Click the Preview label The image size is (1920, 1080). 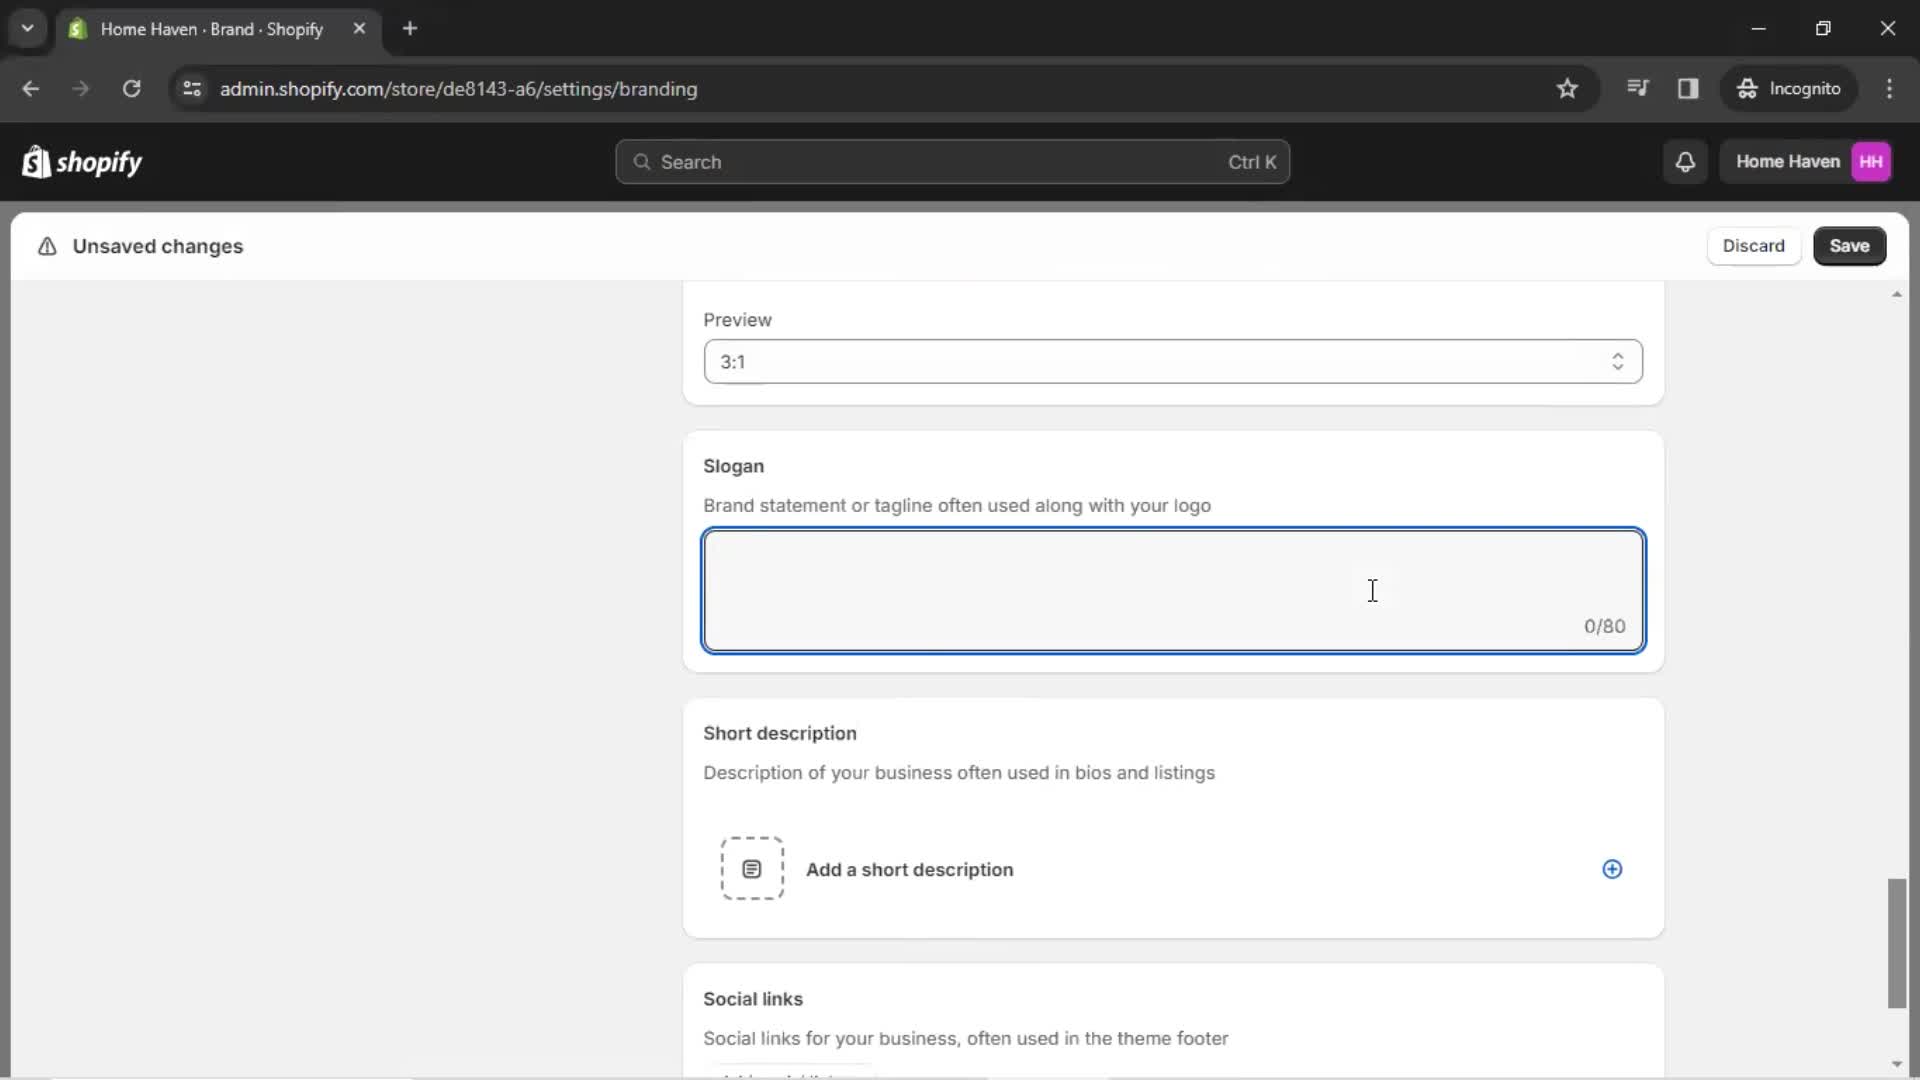tap(737, 320)
